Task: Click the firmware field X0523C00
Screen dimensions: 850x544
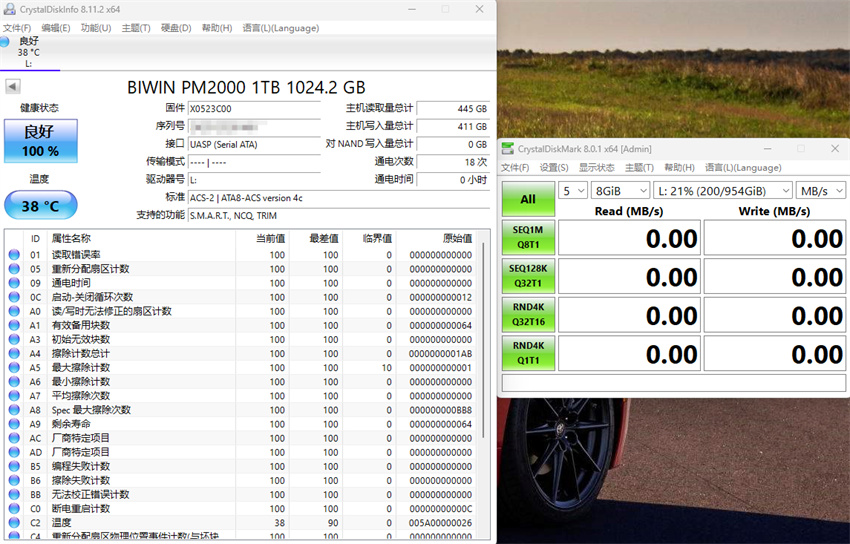Action: [254, 108]
